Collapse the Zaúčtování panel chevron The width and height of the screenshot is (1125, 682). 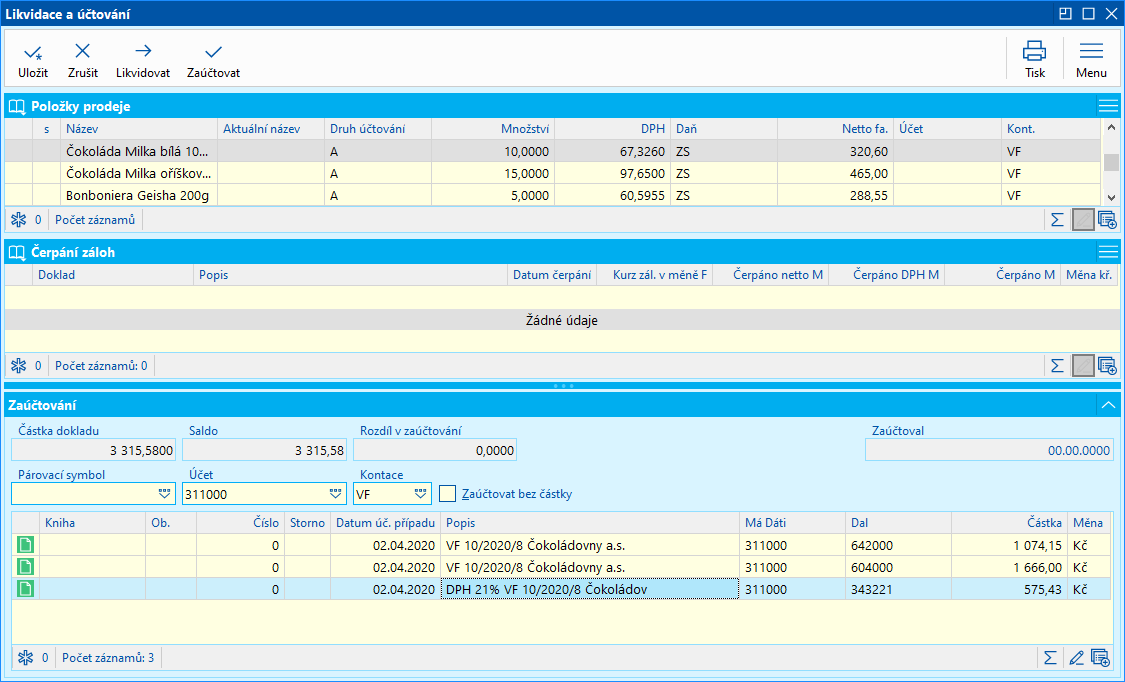pyautogui.click(x=1108, y=405)
